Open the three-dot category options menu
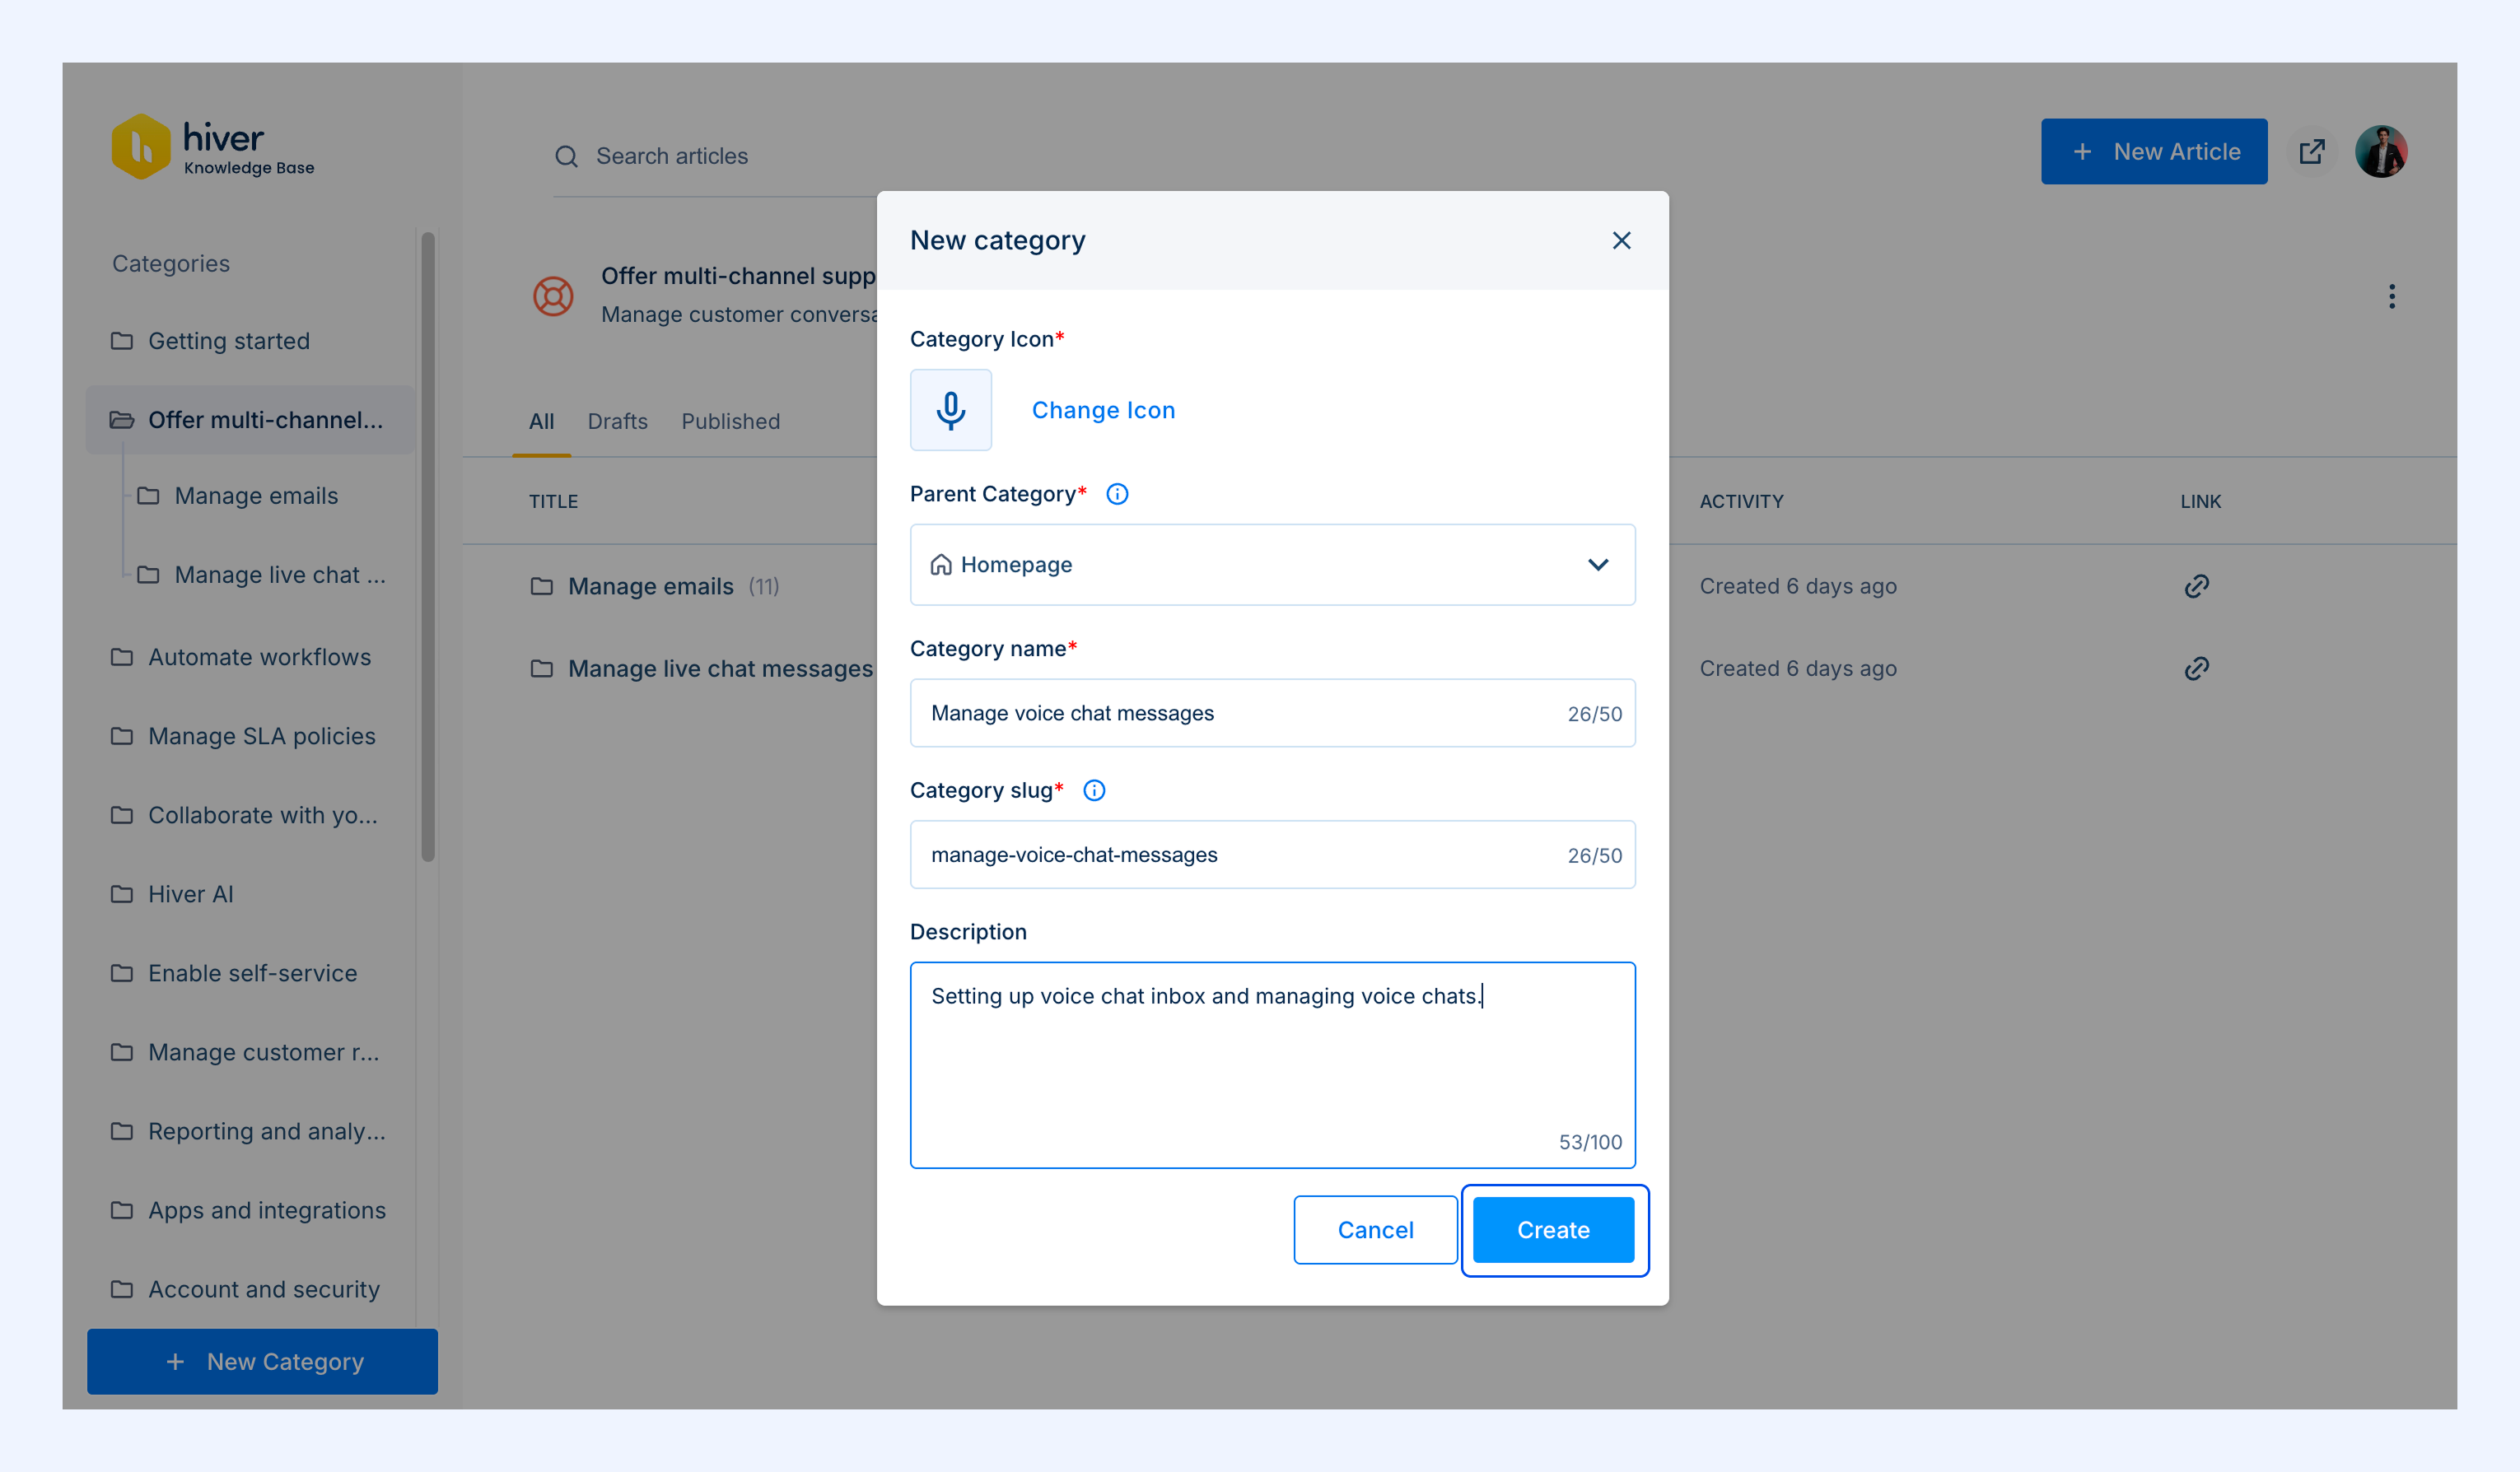This screenshot has height=1472, width=2520. click(x=2391, y=296)
